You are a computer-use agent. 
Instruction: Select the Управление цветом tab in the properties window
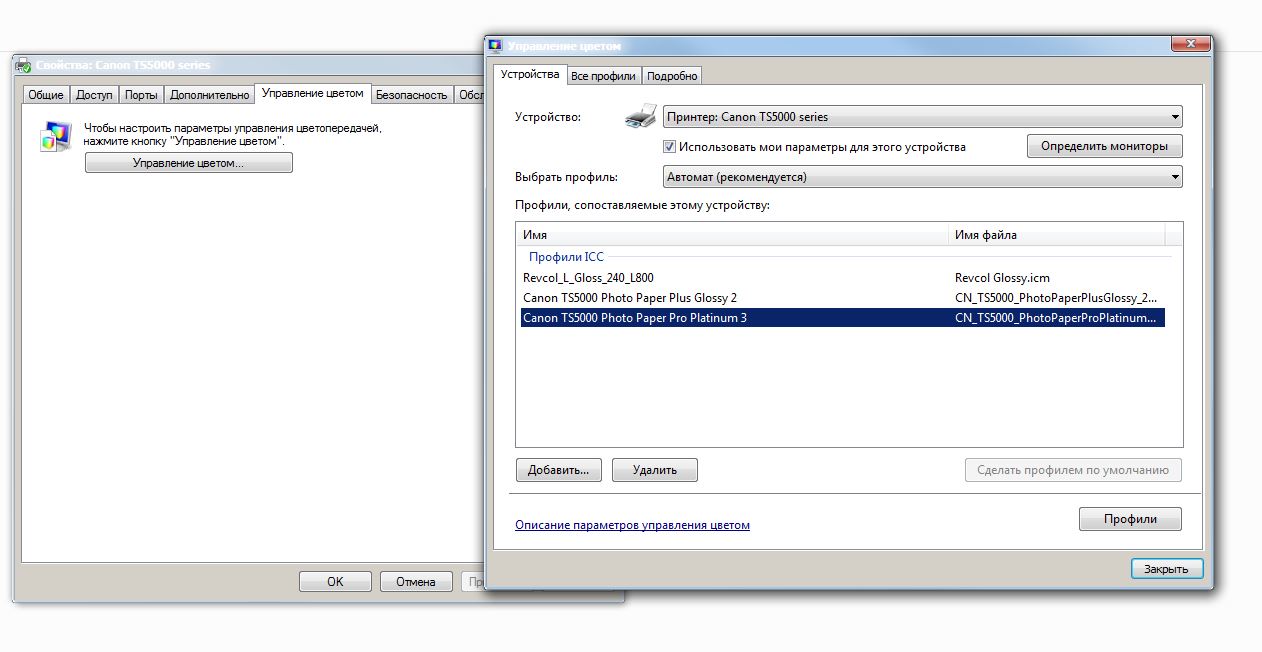click(x=312, y=94)
